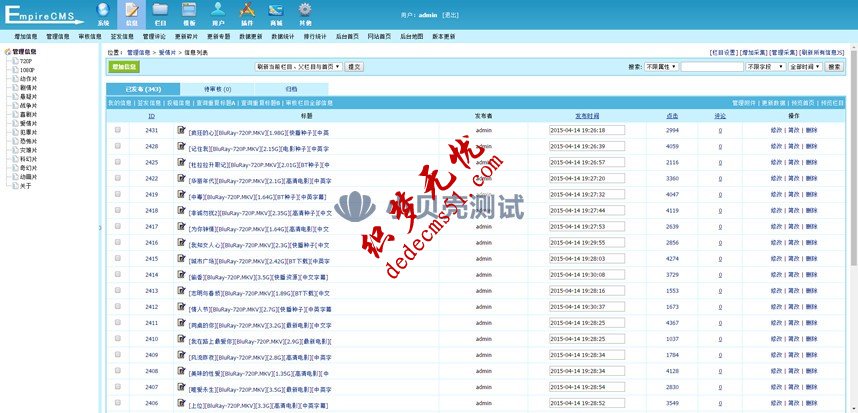Open the 不限字段 search dropdown

click(766, 66)
